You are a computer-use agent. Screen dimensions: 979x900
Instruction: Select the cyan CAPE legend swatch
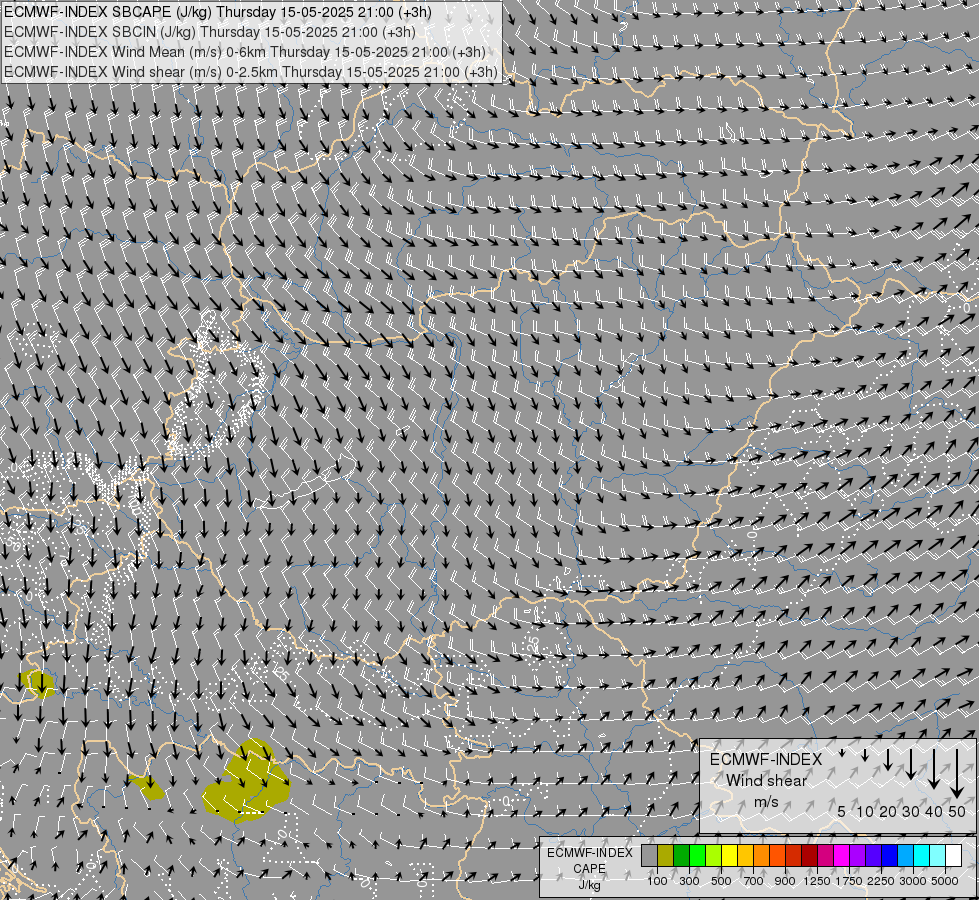(922, 856)
